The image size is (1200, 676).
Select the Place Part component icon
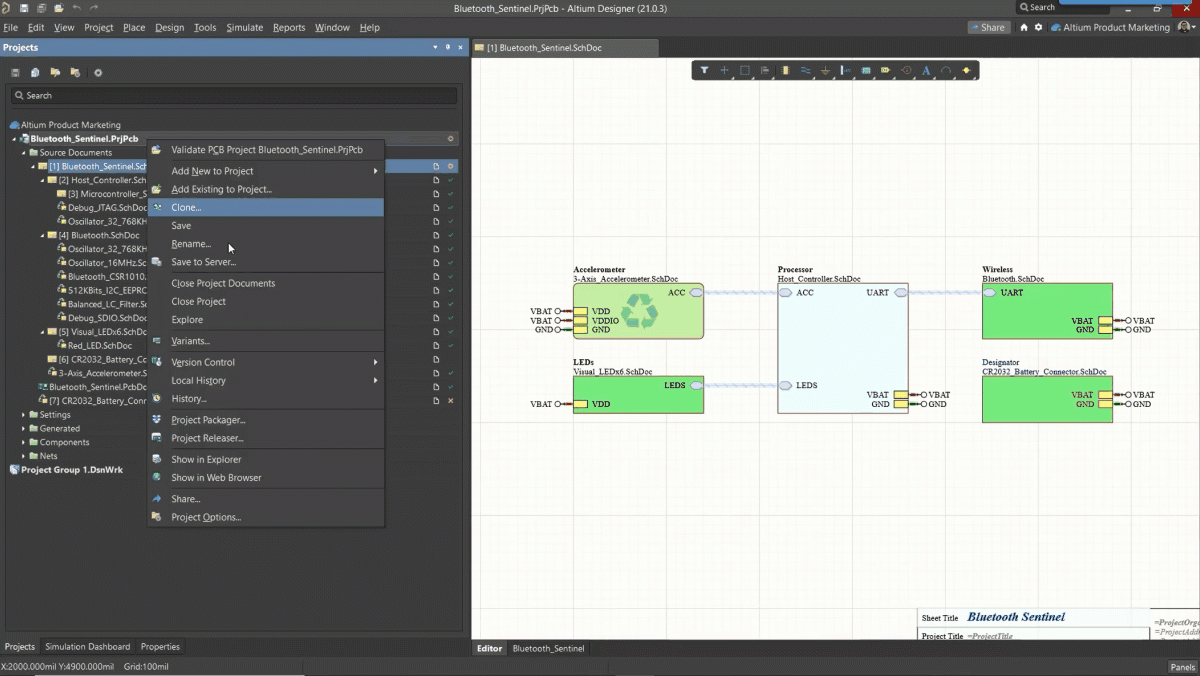785,70
